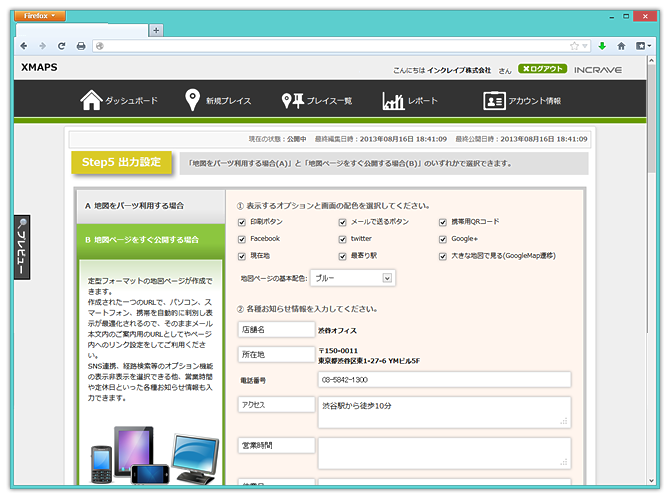Screen dimensions: 670x499
Task: Click the browser reload icon
Action: (62, 46)
